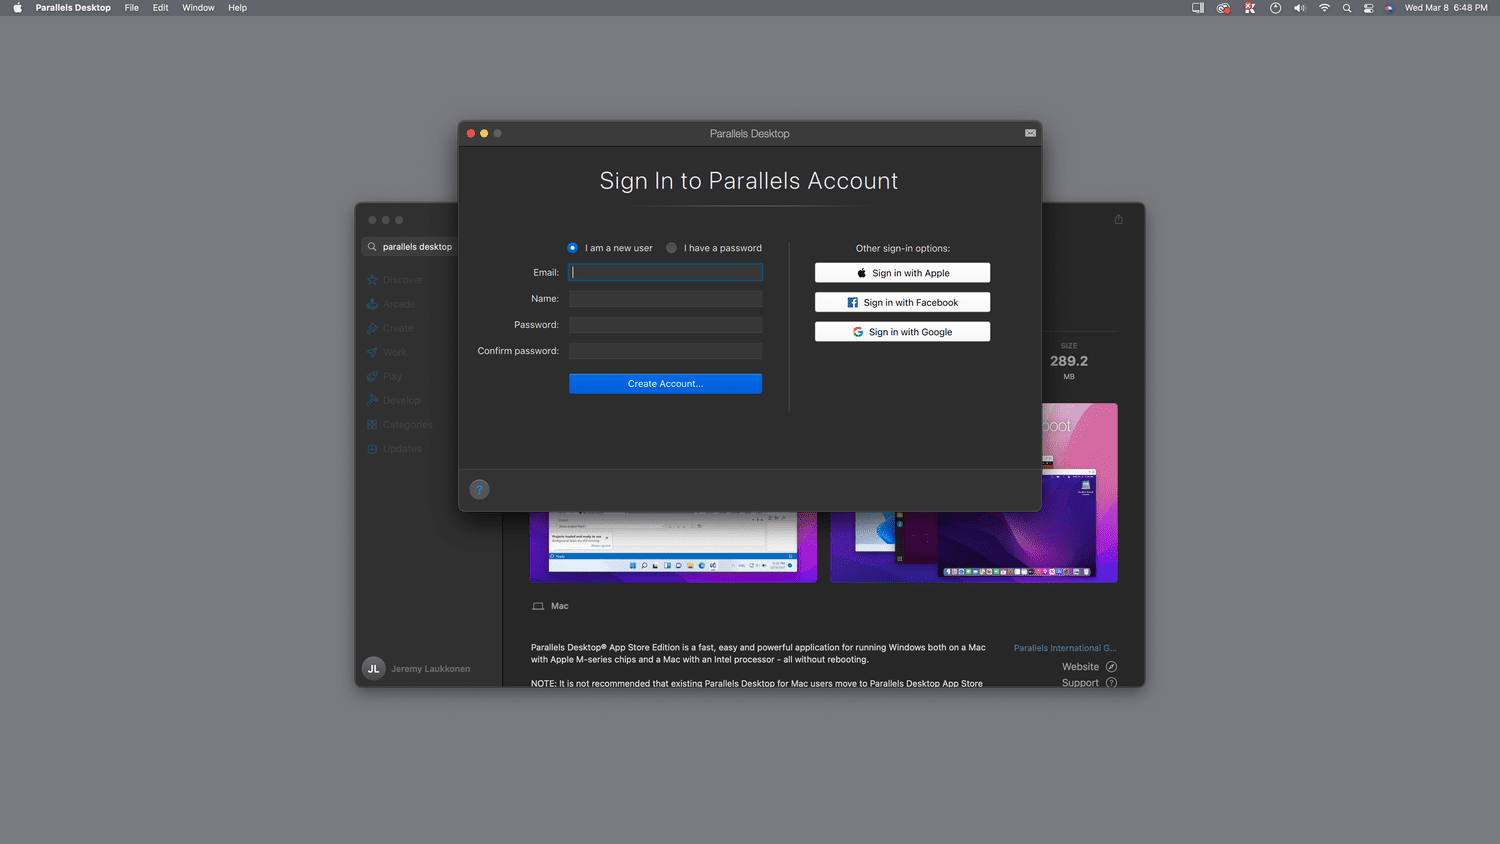The width and height of the screenshot is (1500, 844).
Task: Click the Confirm password field
Action: tap(666, 350)
